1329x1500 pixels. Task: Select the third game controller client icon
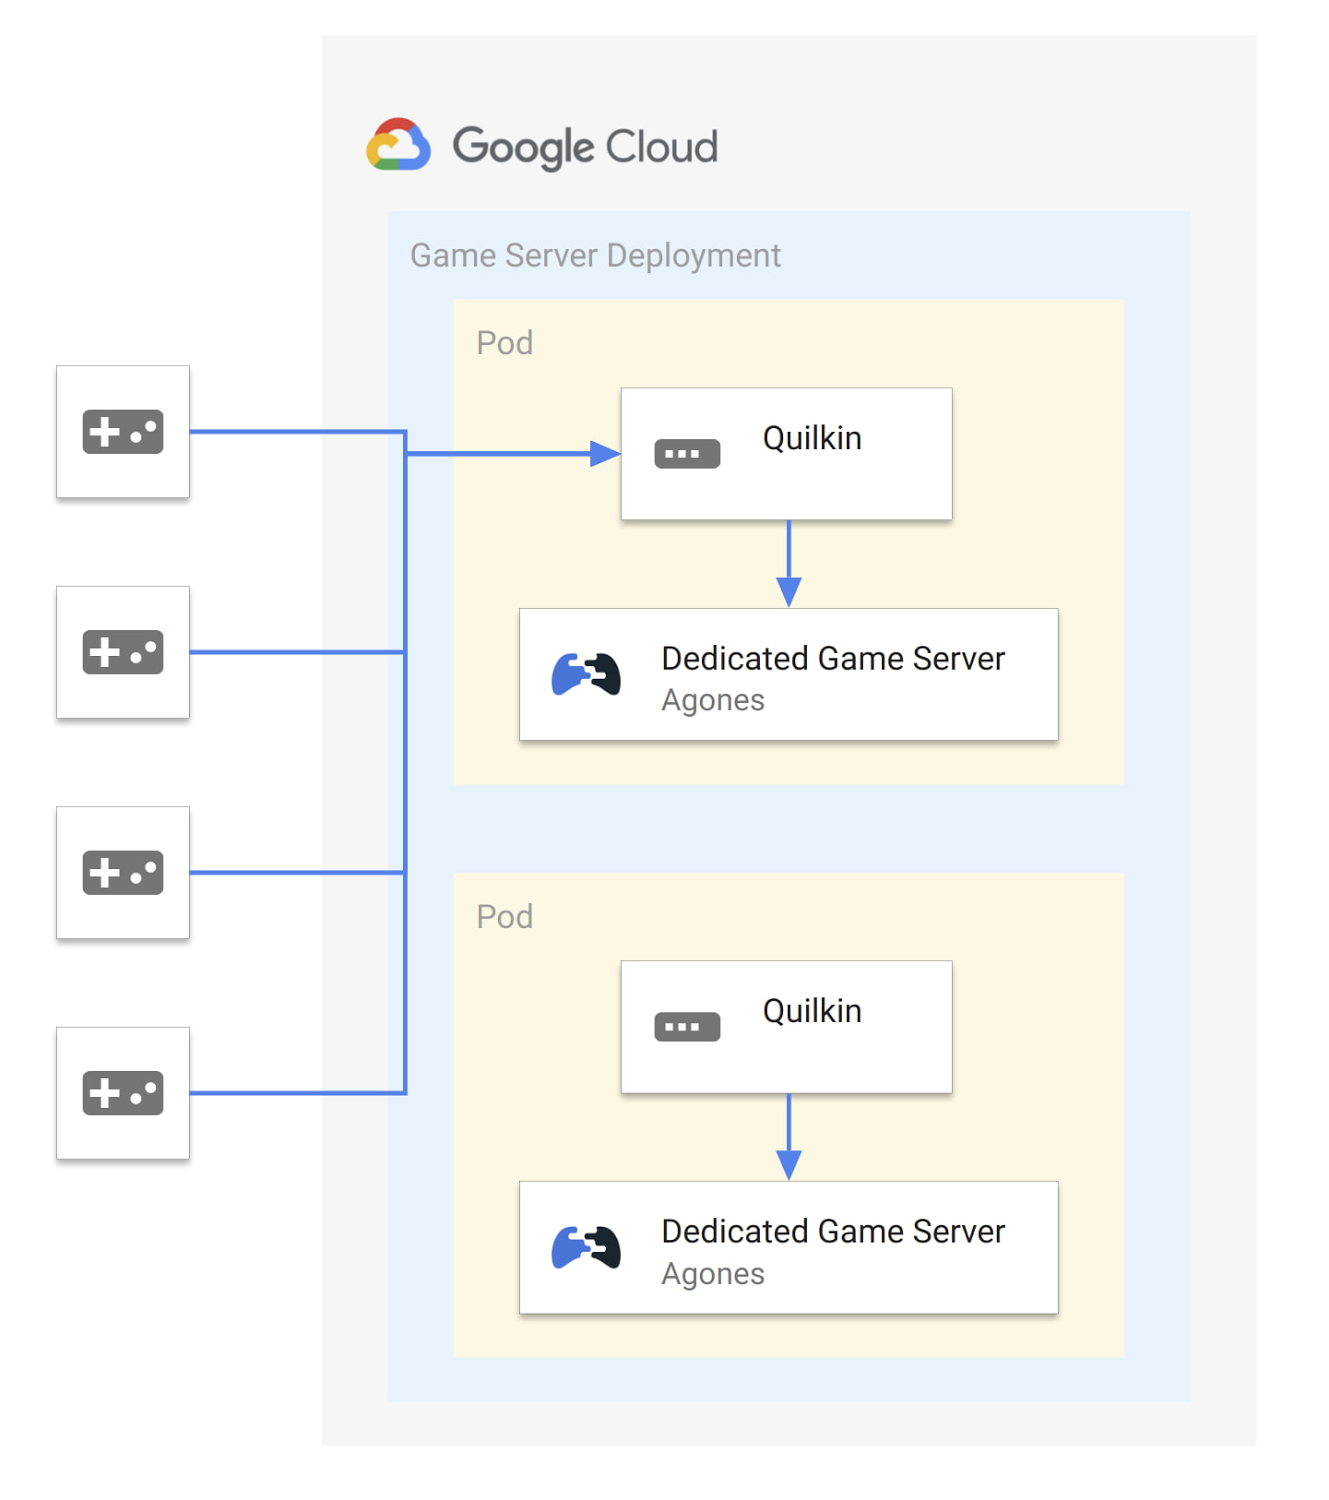pyautogui.click(x=123, y=872)
